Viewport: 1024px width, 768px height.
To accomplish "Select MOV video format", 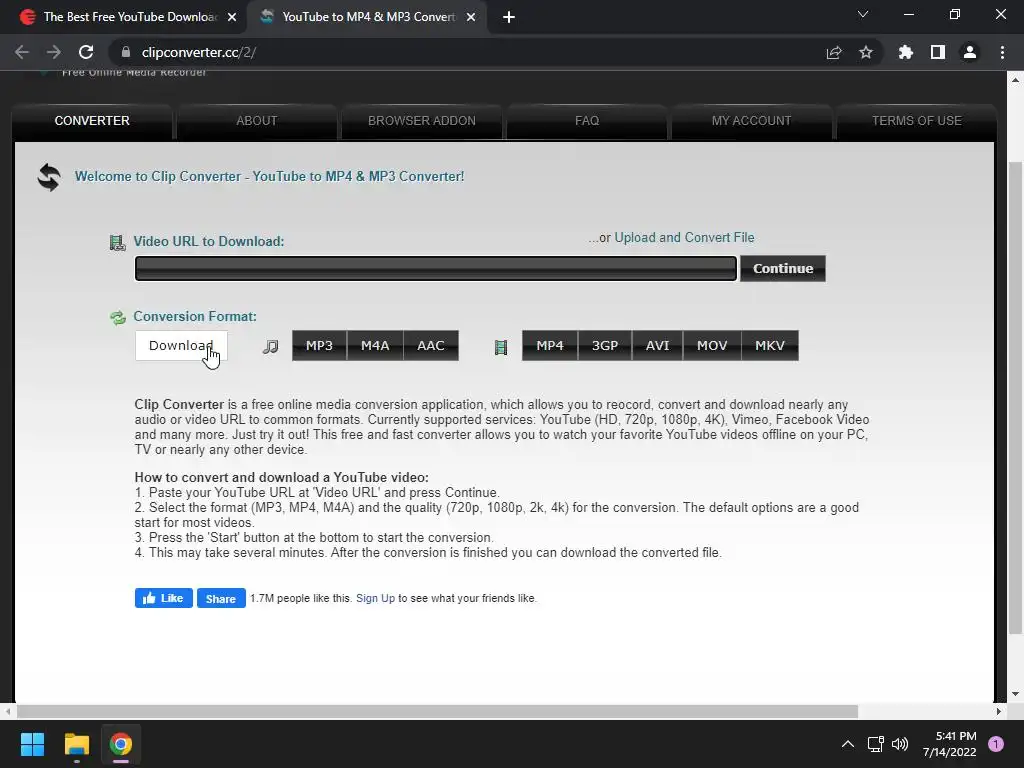I will 712,345.
